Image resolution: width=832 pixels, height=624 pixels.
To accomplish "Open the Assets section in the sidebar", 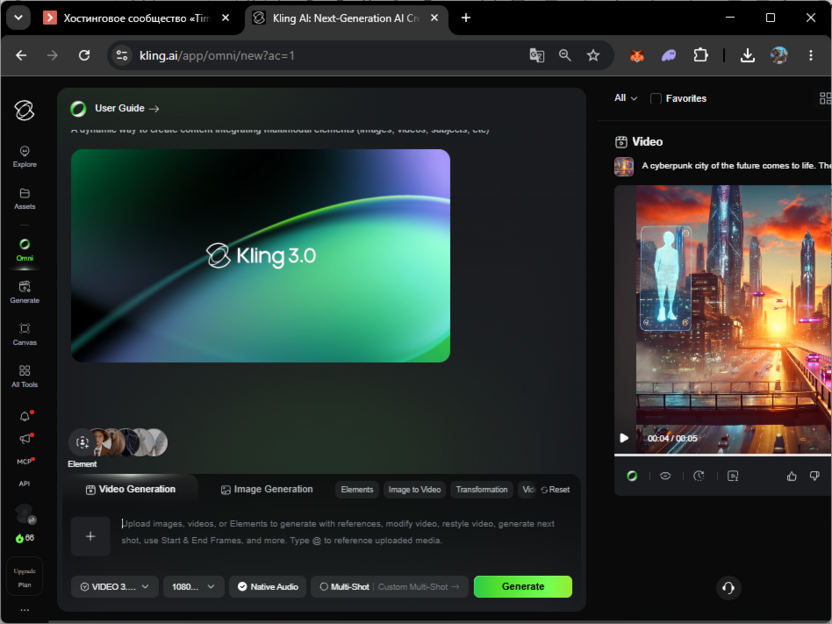I will (x=24, y=199).
